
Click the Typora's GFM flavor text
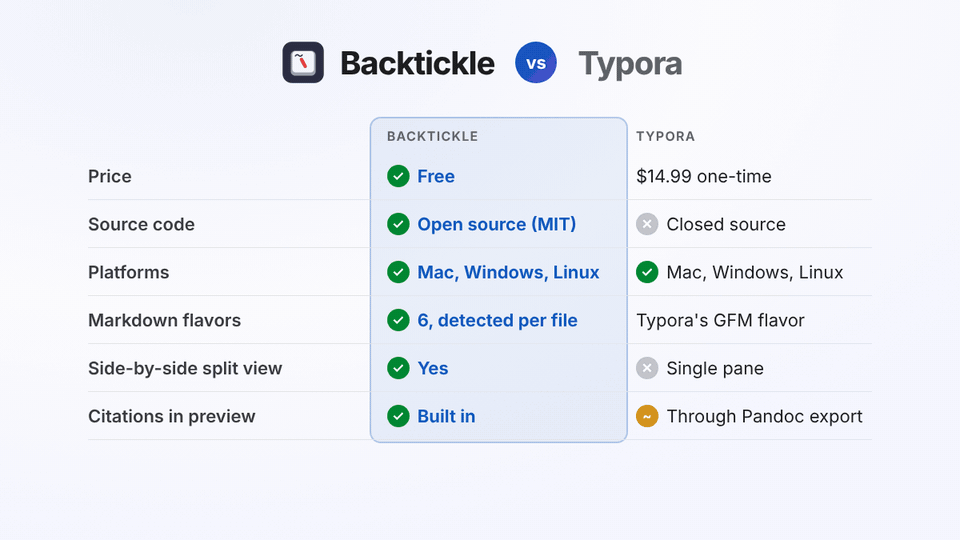click(720, 320)
